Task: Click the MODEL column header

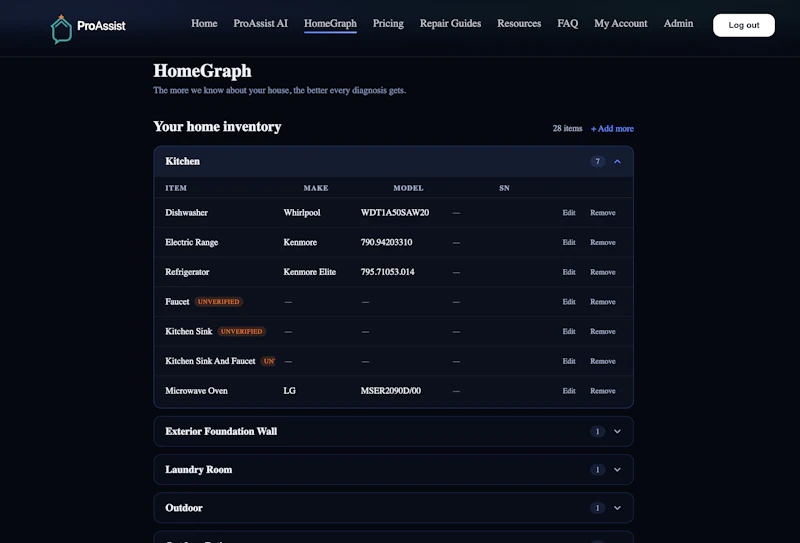Action: (408, 188)
